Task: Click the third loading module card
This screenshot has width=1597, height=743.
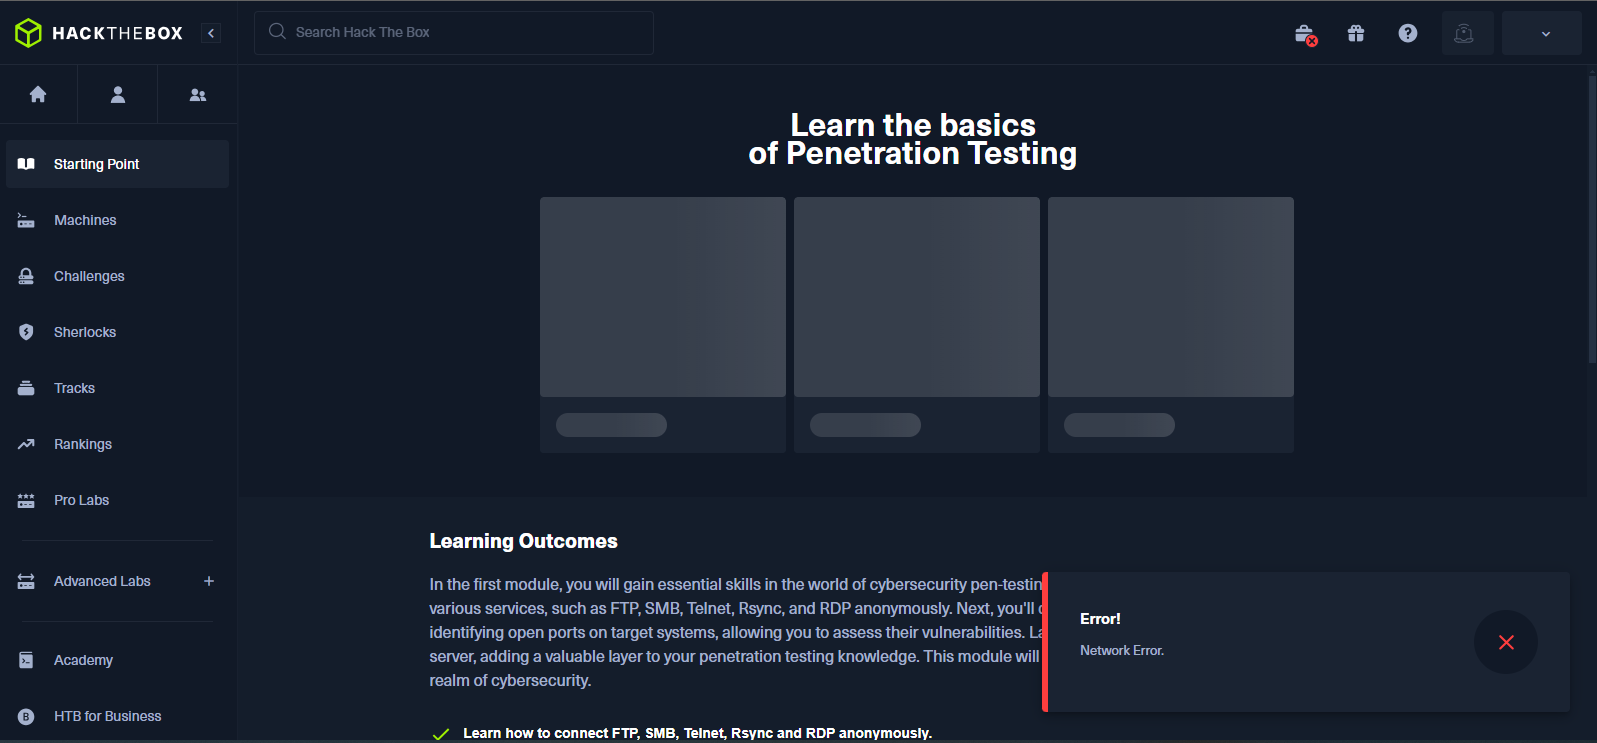Action: pos(1171,325)
